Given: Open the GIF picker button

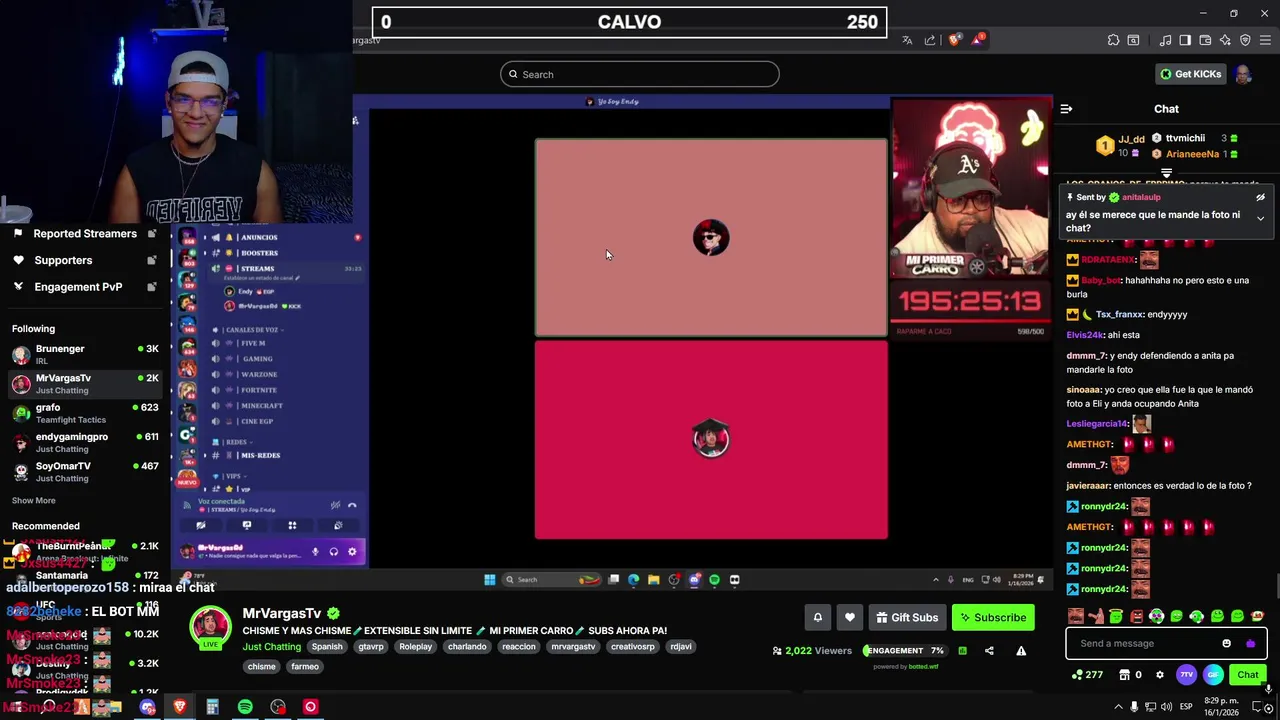Looking at the screenshot, I should [1213, 675].
